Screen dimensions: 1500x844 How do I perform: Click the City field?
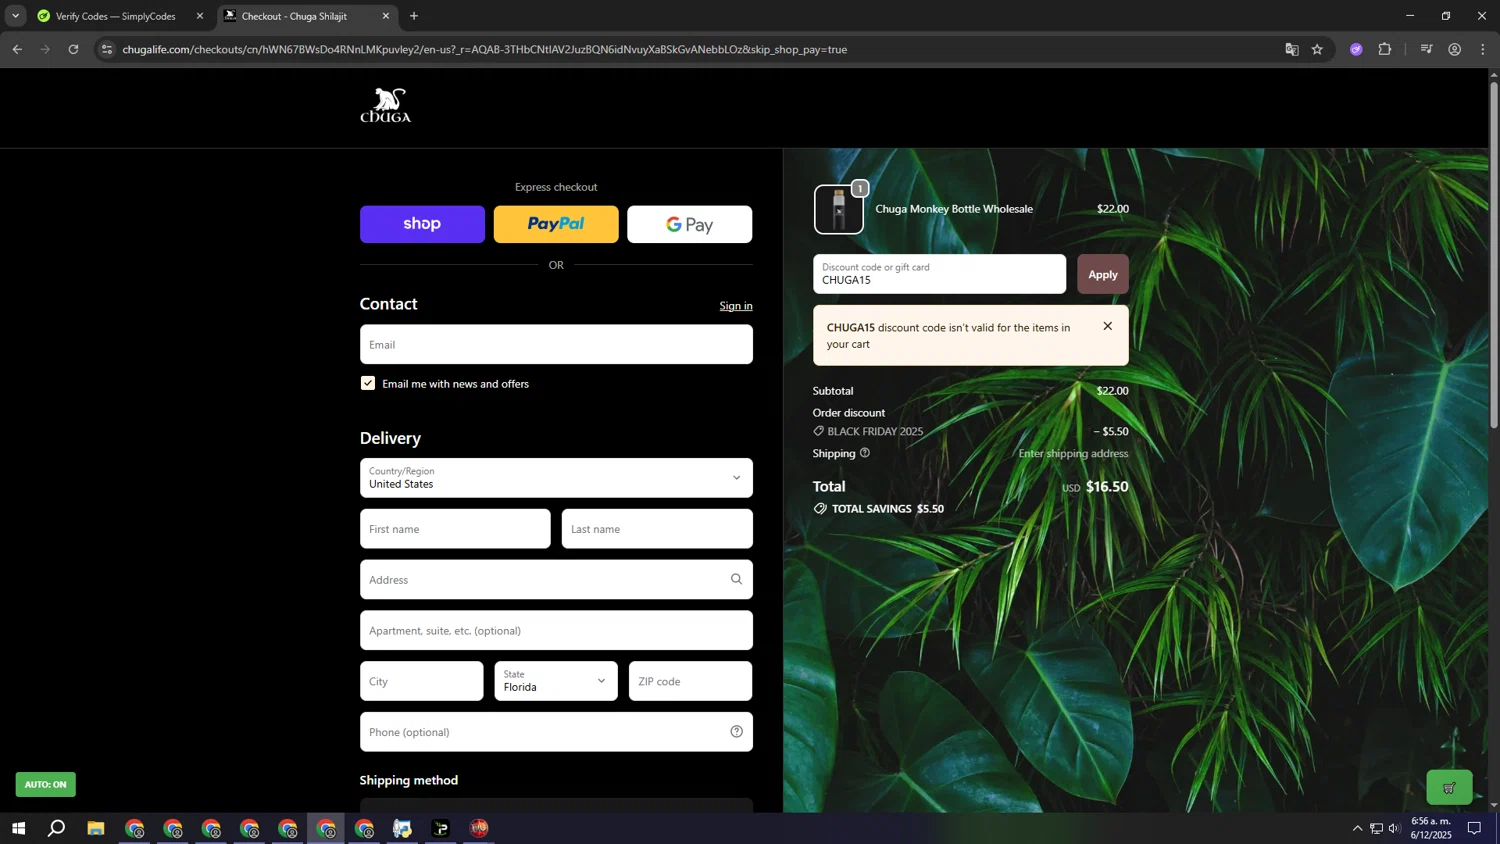422,681
